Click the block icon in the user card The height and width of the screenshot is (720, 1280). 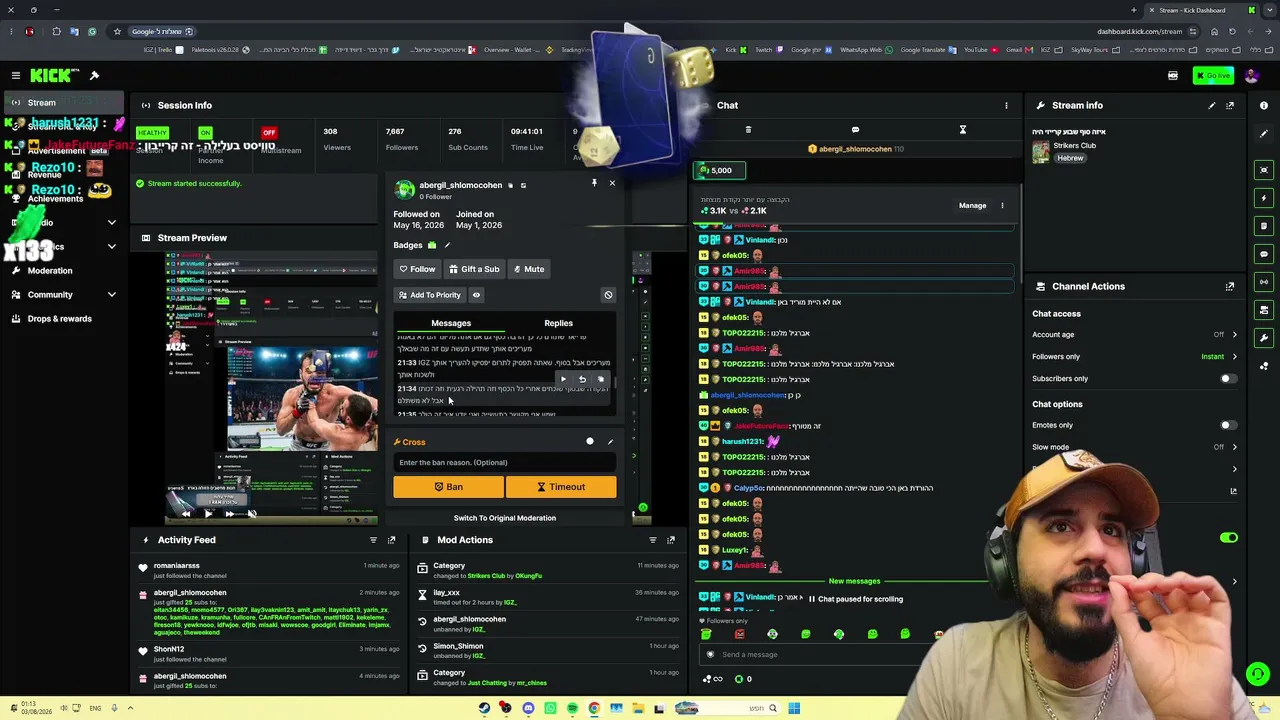608,295
